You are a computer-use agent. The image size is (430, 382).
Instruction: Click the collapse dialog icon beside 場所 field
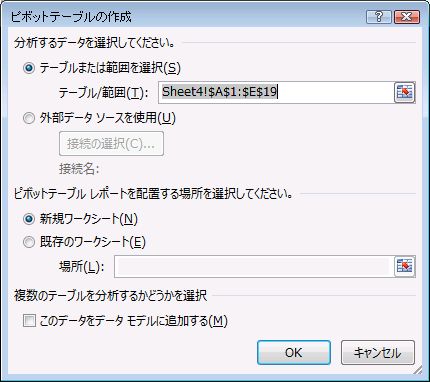tap(405, 266)
